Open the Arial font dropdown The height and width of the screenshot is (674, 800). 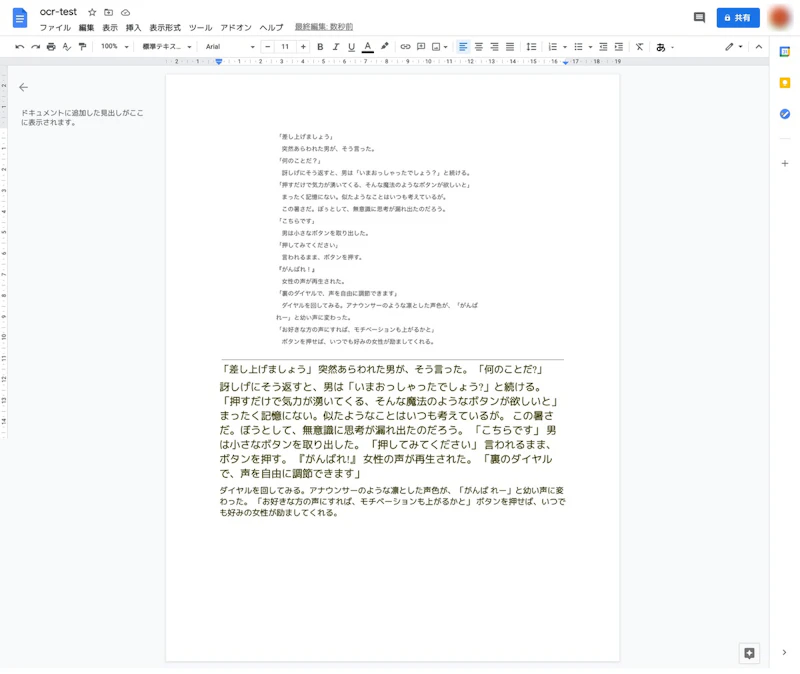tap(228, 47)
